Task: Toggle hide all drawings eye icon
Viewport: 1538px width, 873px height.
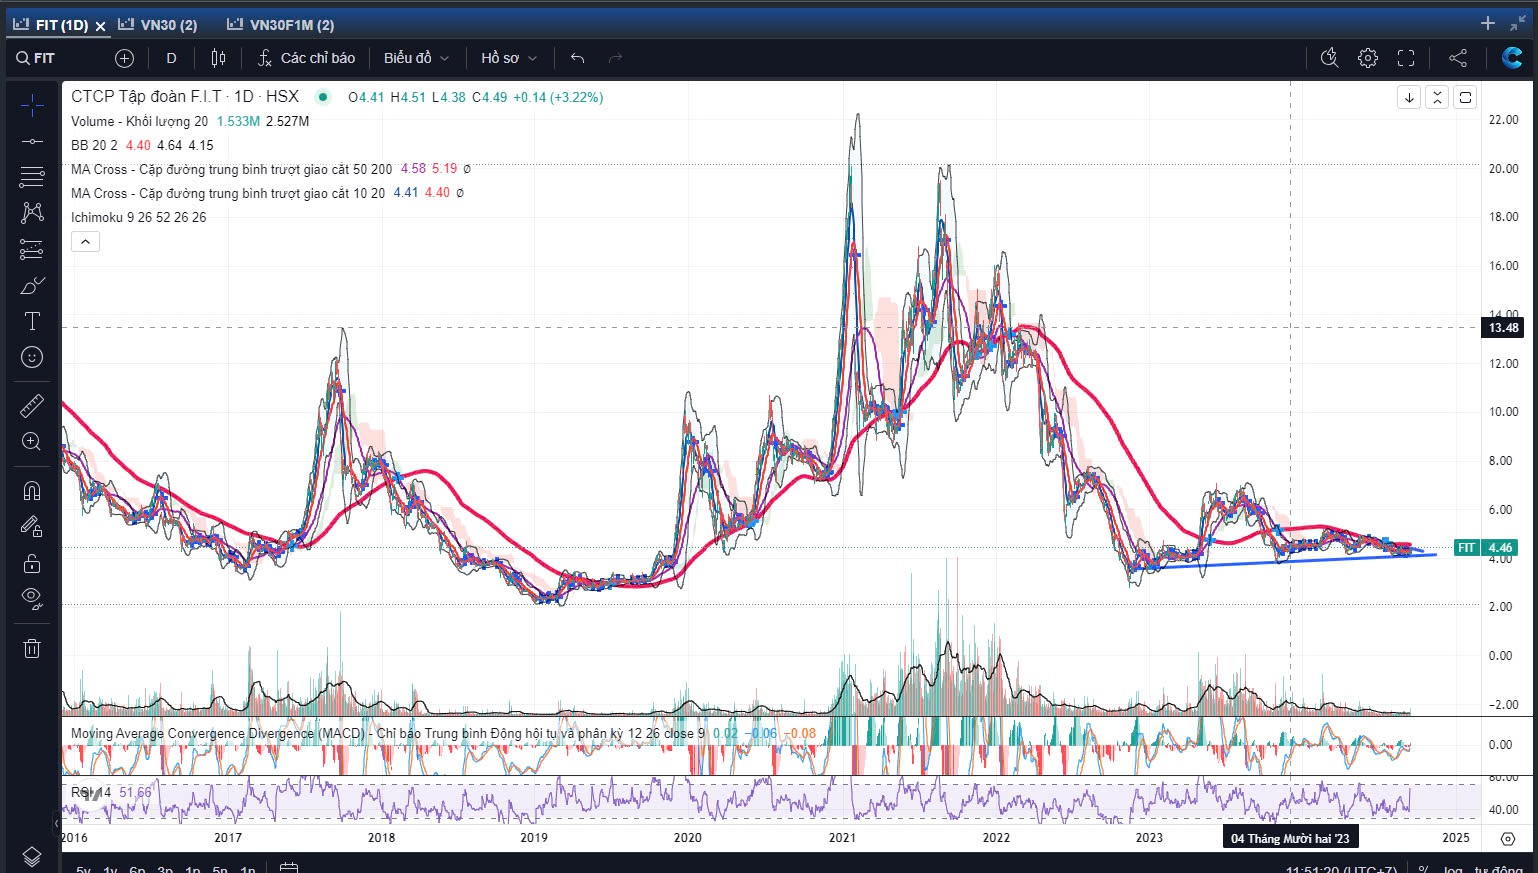Action: (32, 599)
